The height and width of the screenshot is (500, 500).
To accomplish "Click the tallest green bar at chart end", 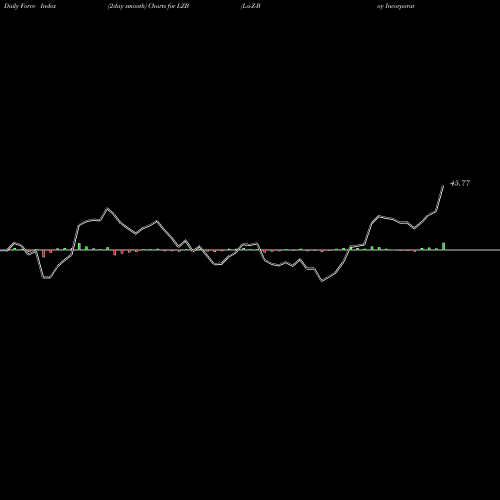I will [444, 246].
